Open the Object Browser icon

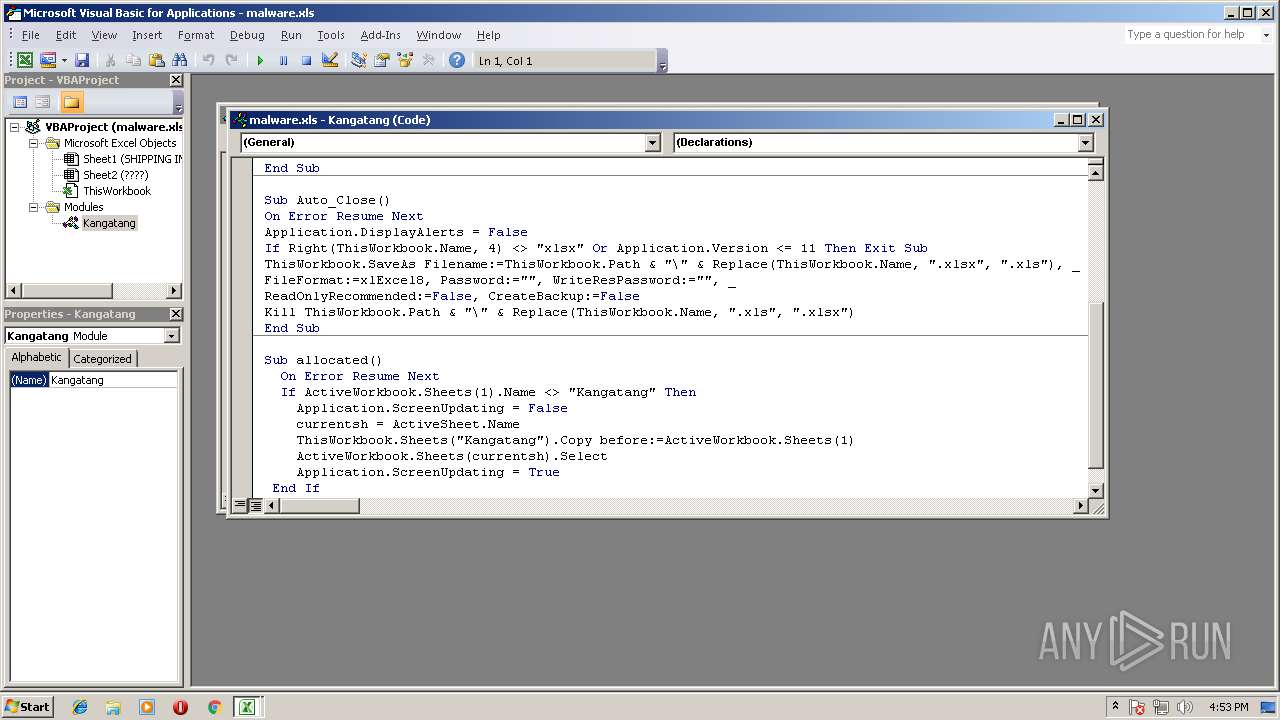pyautogui.click(x=405, y=61)
